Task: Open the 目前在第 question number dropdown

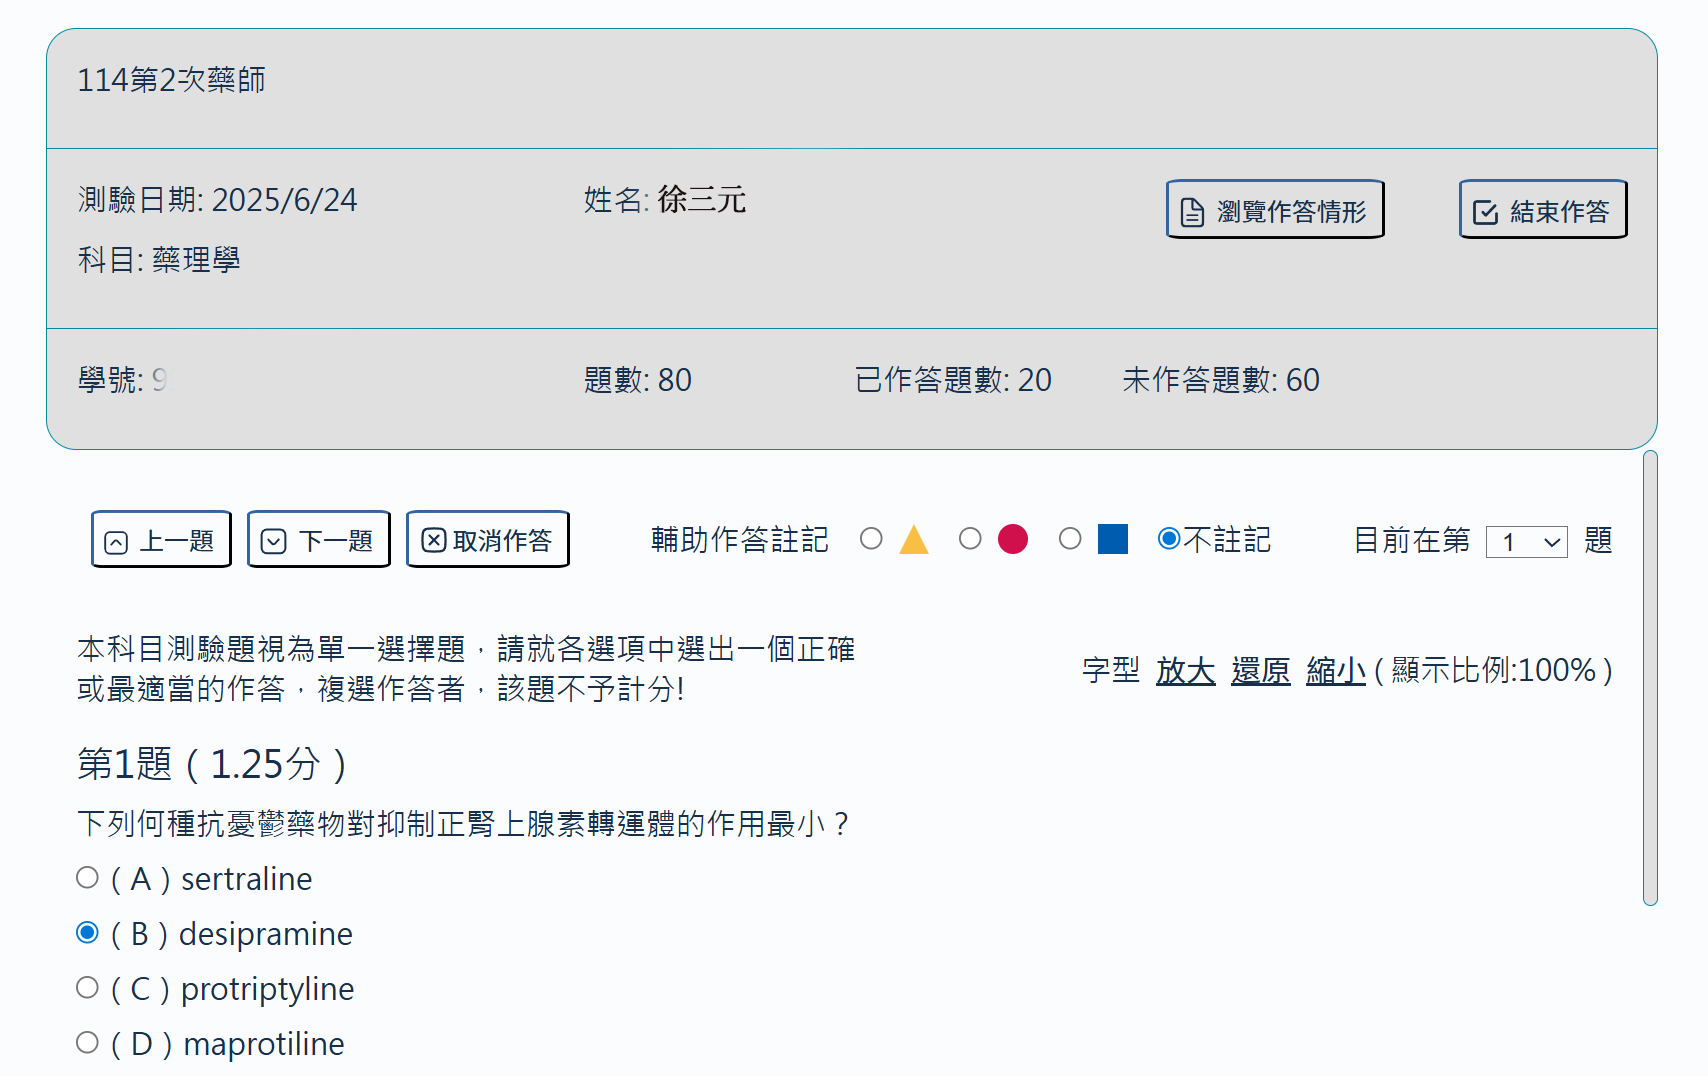Action: (x=1526, y=542)
